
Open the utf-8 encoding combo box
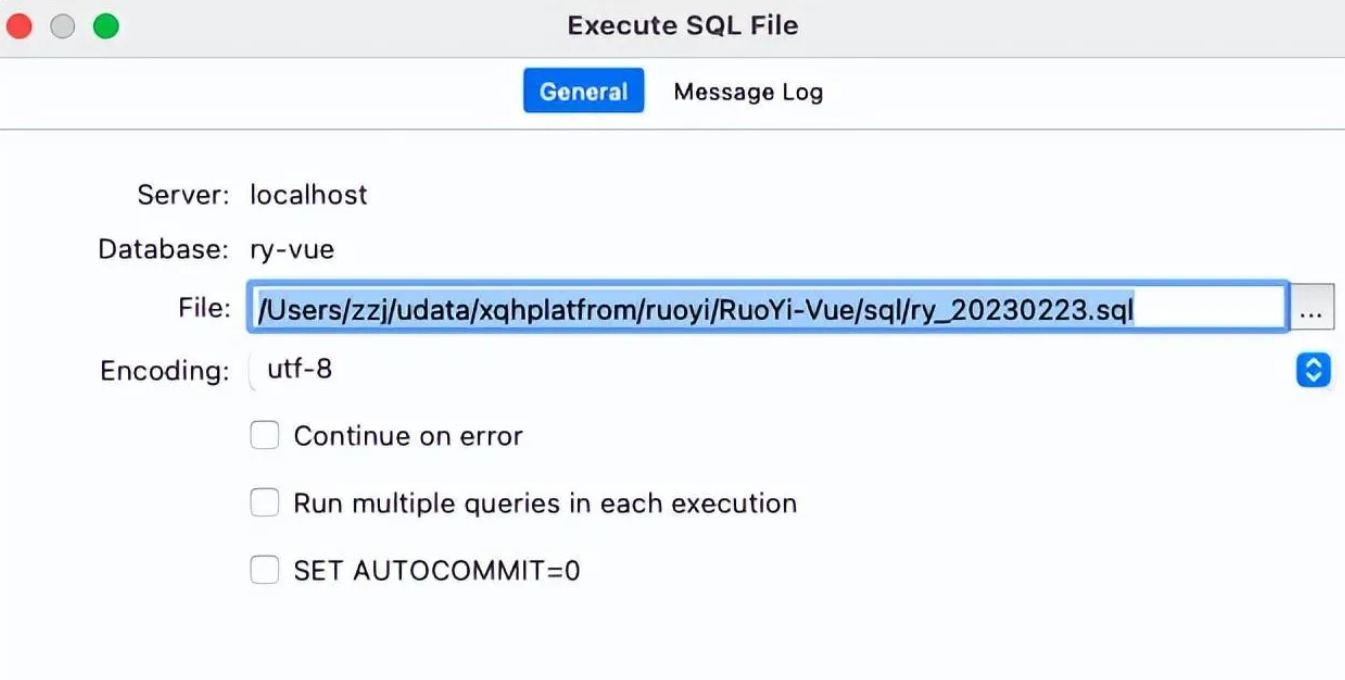point(790,370)
